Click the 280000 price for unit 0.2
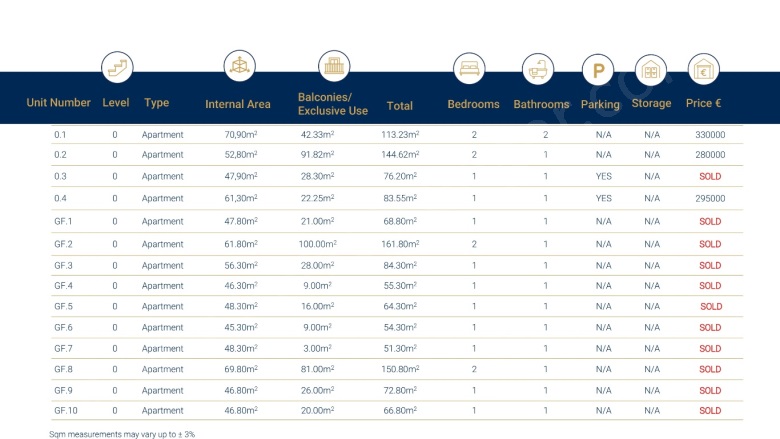Screen dimensions: 780x439 coord(710,155)
